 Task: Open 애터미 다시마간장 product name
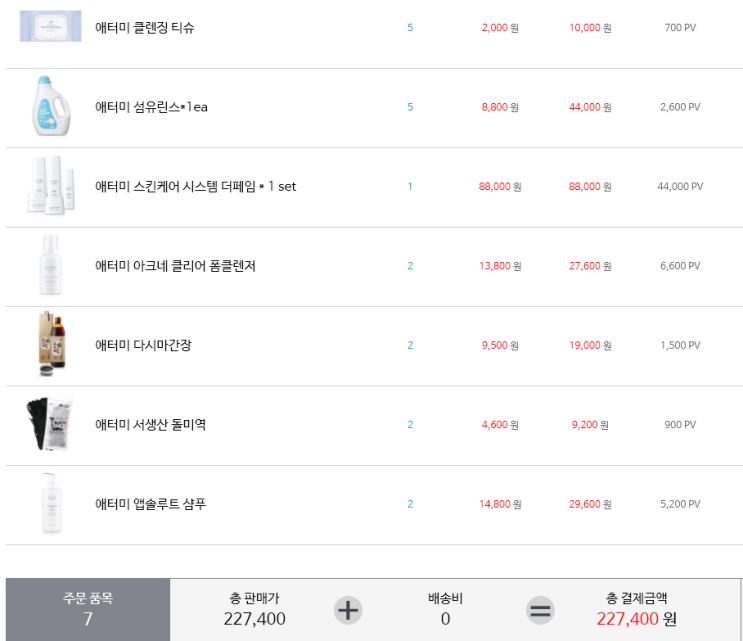[x=143, y=345]
